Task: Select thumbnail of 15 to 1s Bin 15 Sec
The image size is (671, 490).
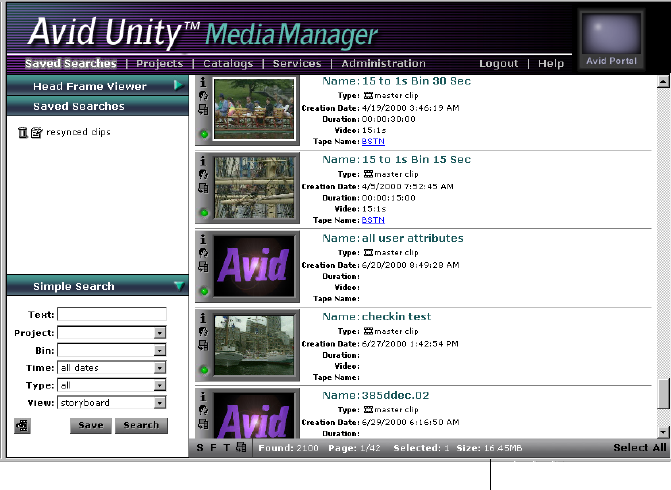Action: pyautogui.click(x=254, y=187)
